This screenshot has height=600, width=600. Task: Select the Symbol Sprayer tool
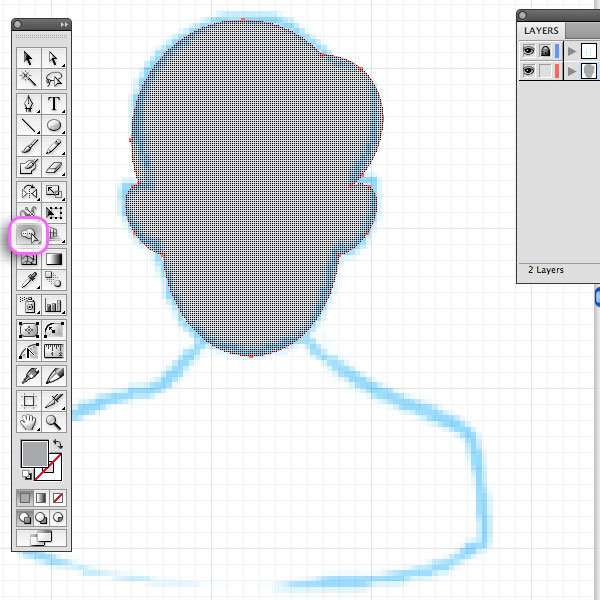click(28, 305)
